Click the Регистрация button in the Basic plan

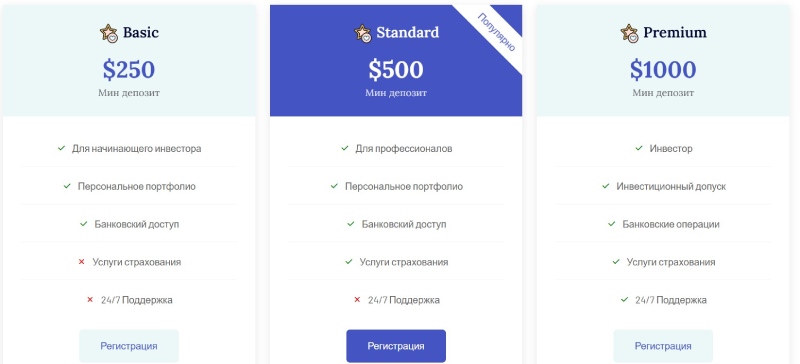[129, 346]
